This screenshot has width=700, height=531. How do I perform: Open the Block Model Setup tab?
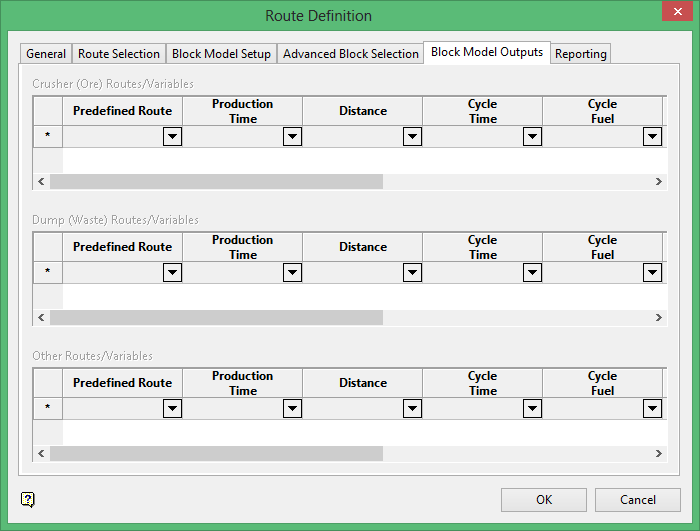(221, 54)
